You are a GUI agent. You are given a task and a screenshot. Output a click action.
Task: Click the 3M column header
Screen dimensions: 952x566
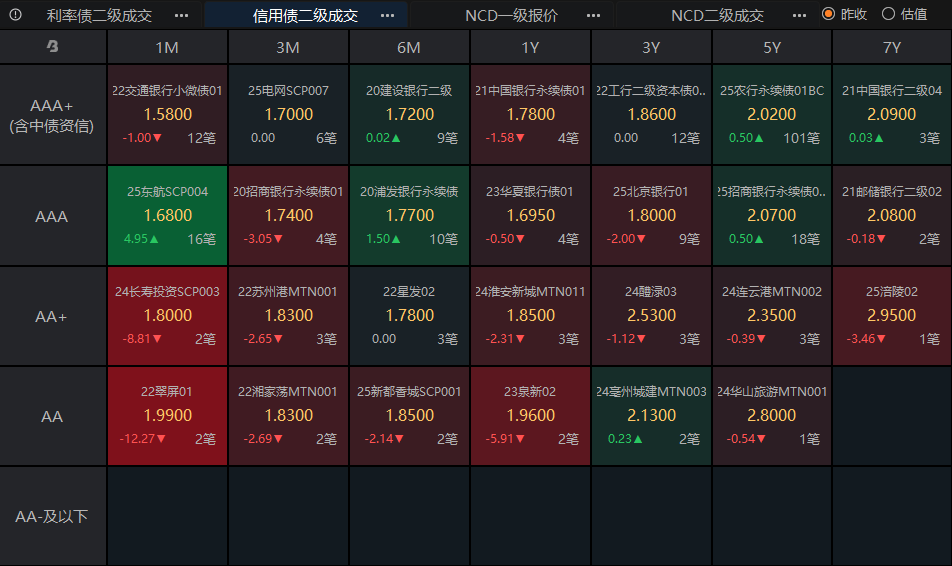pos(288,47)
